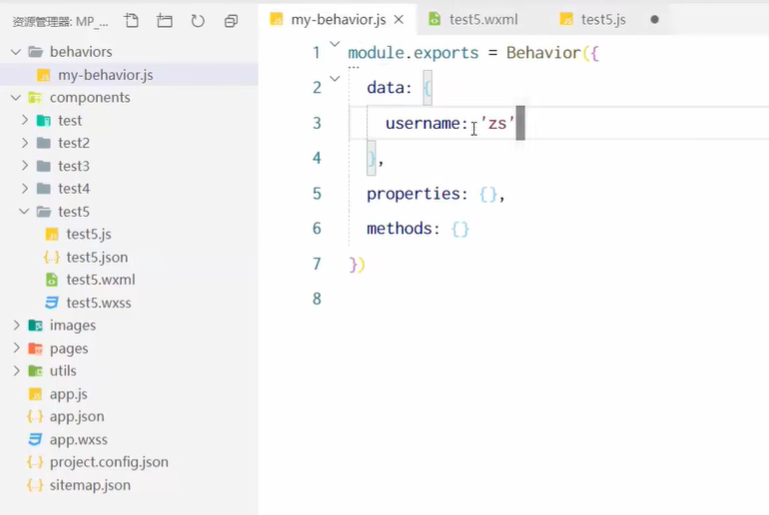Close the my-behavior.js tab
This screenshot has width=769, height=515.
coord(399,20)
